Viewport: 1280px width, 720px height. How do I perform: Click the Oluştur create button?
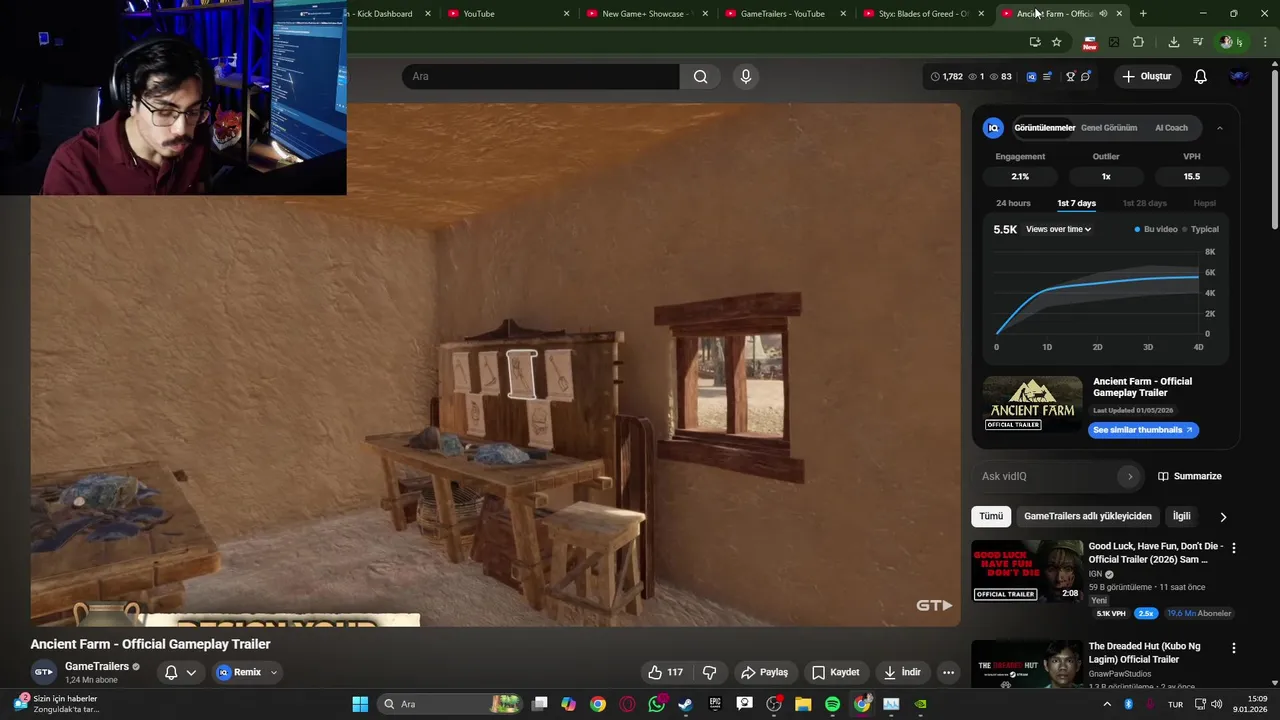[1146, 76]
